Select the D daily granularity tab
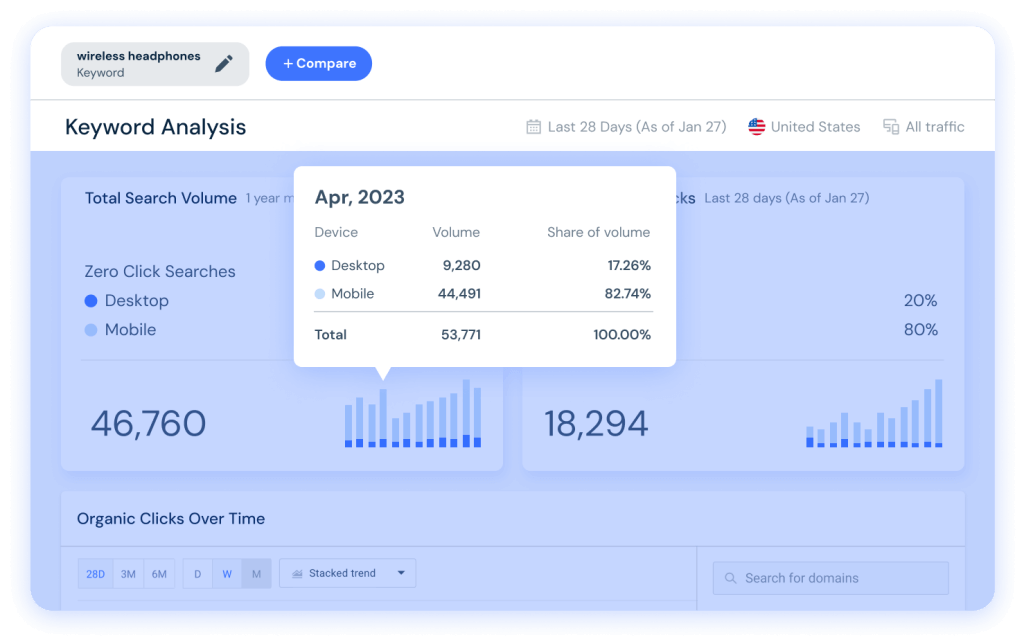Viewport: 1024px width, 644px height. (x=197, y=573)
